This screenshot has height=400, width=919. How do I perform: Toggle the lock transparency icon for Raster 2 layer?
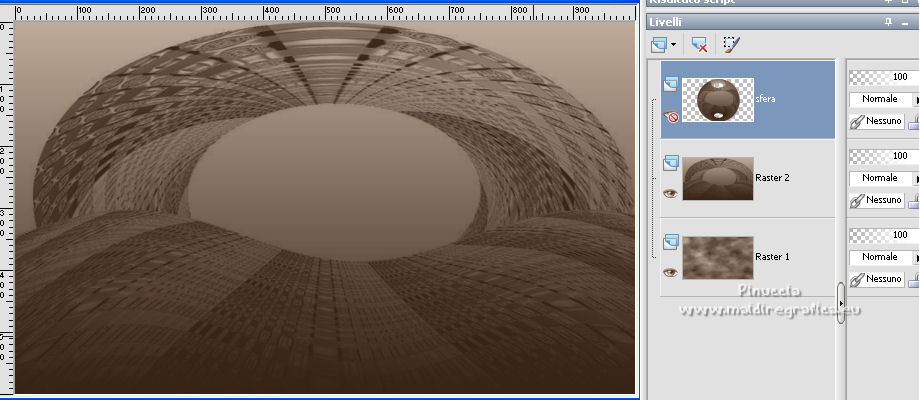(914, 201)
